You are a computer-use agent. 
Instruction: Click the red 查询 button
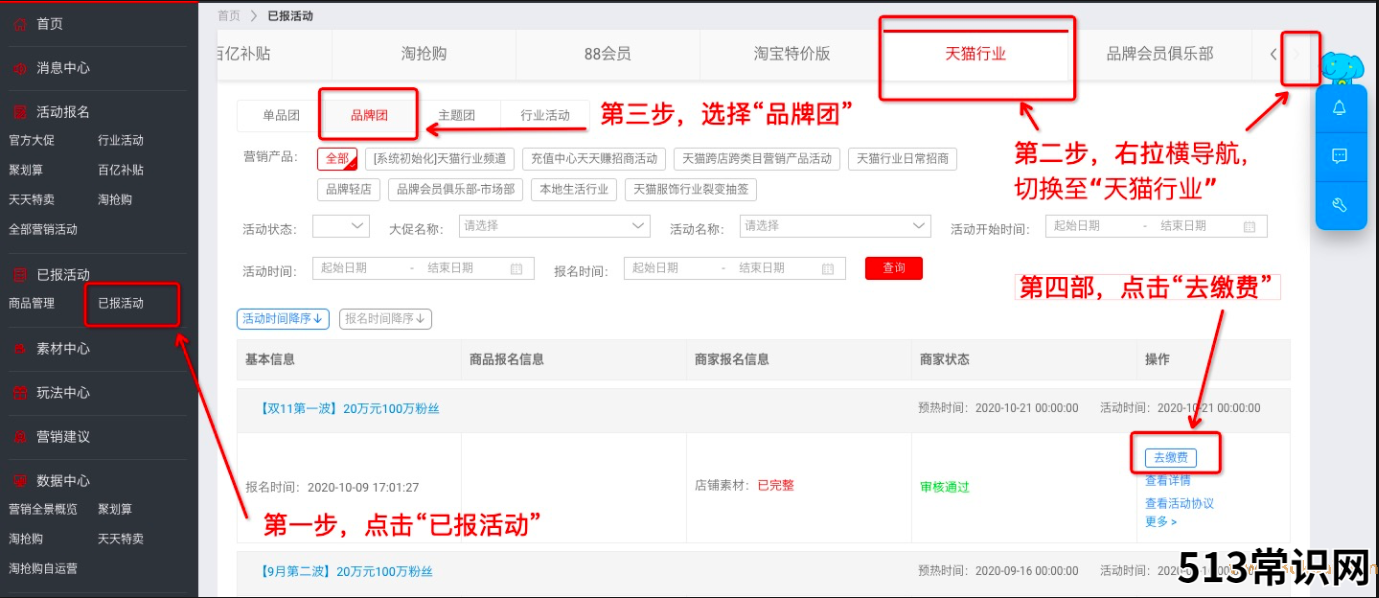click(894, 268)
